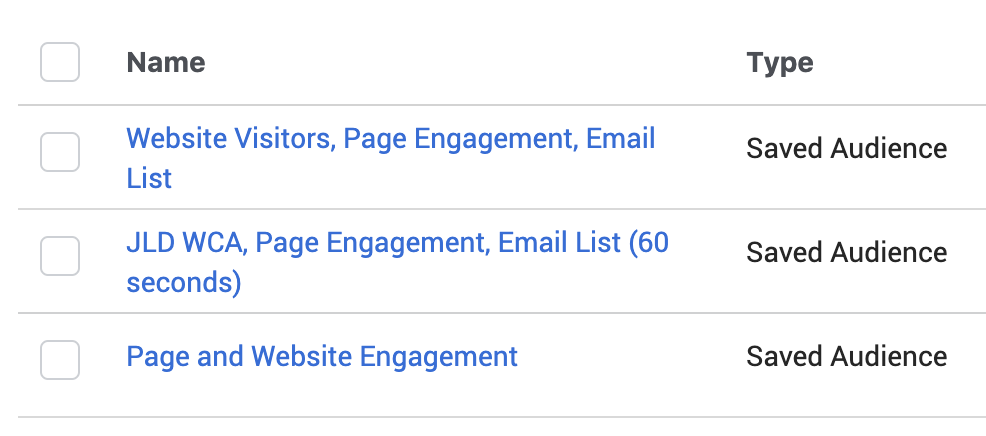986x436 pixels.
Task: Sort the table by Type column header
Action: pyautogui.click(x=780, y=63)
